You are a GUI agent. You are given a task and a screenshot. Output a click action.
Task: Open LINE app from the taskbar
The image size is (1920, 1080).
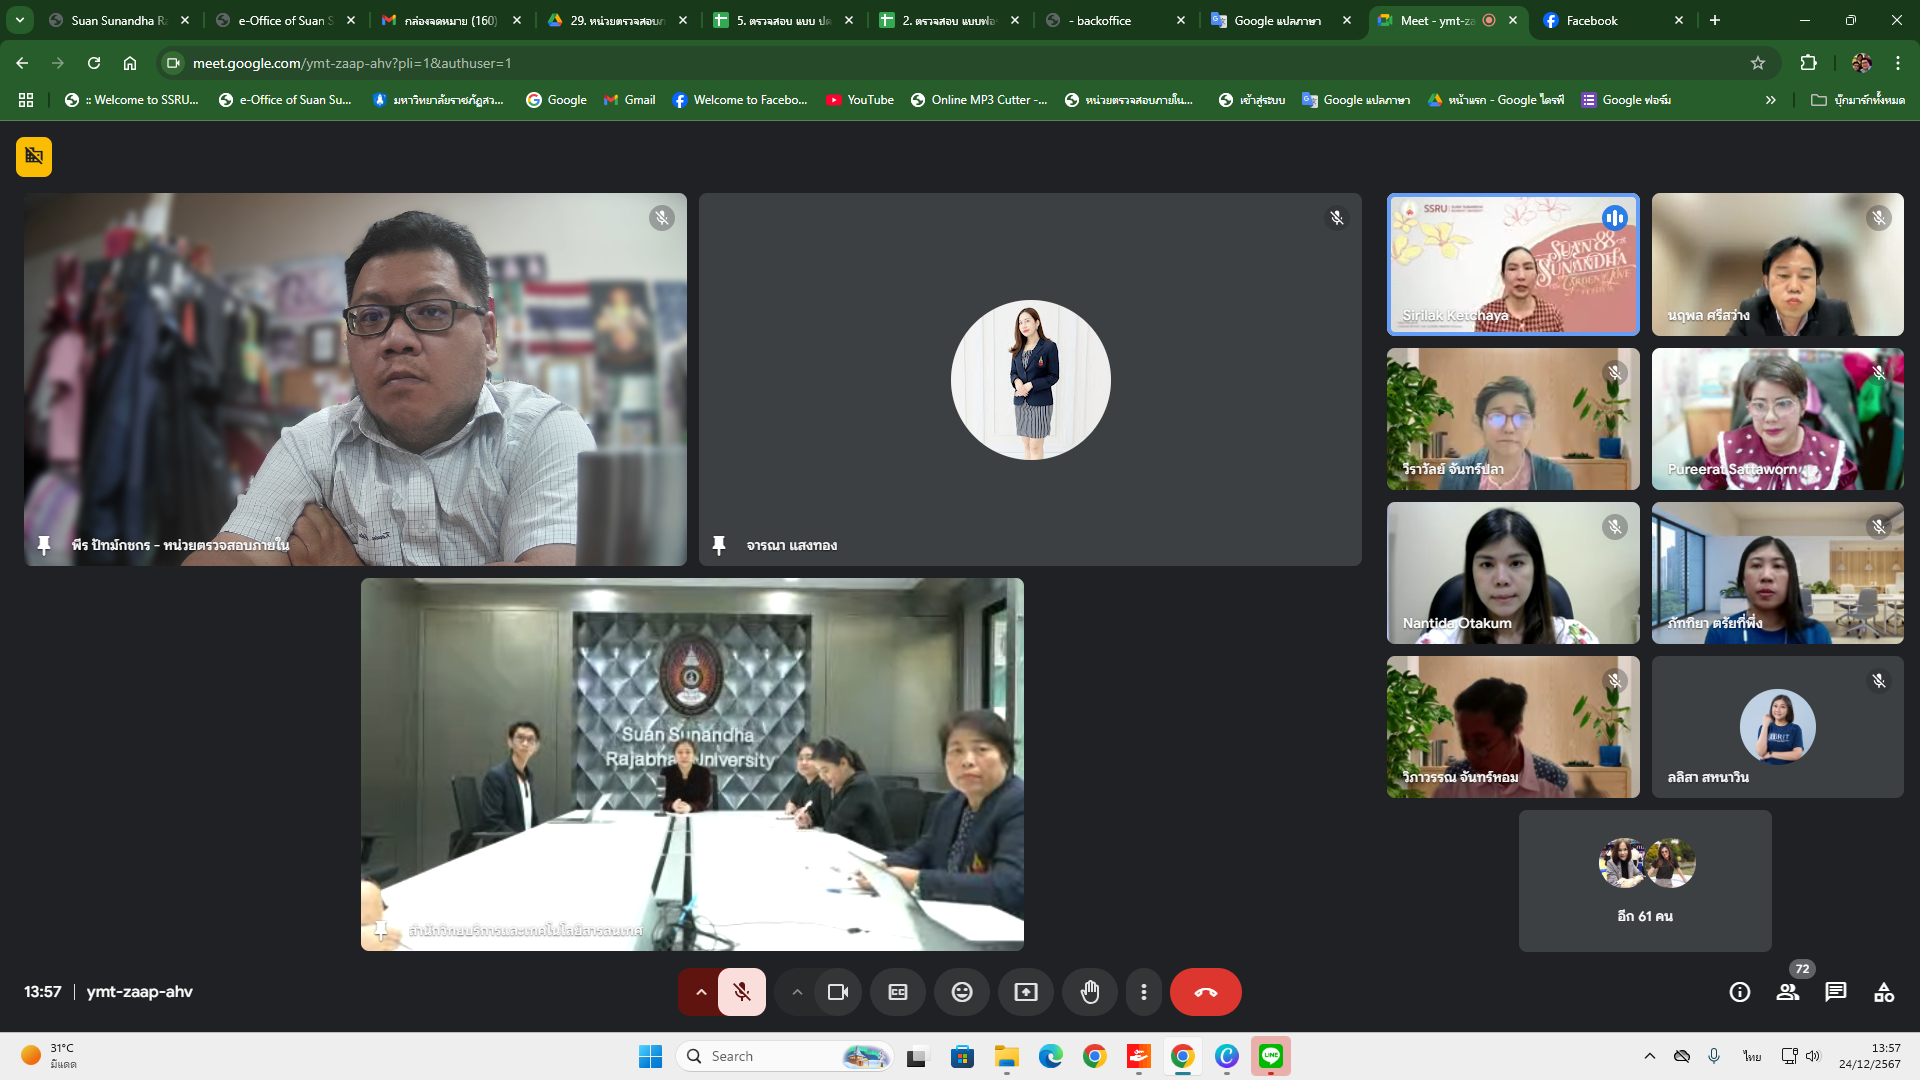click(x=1270, y=1056)
